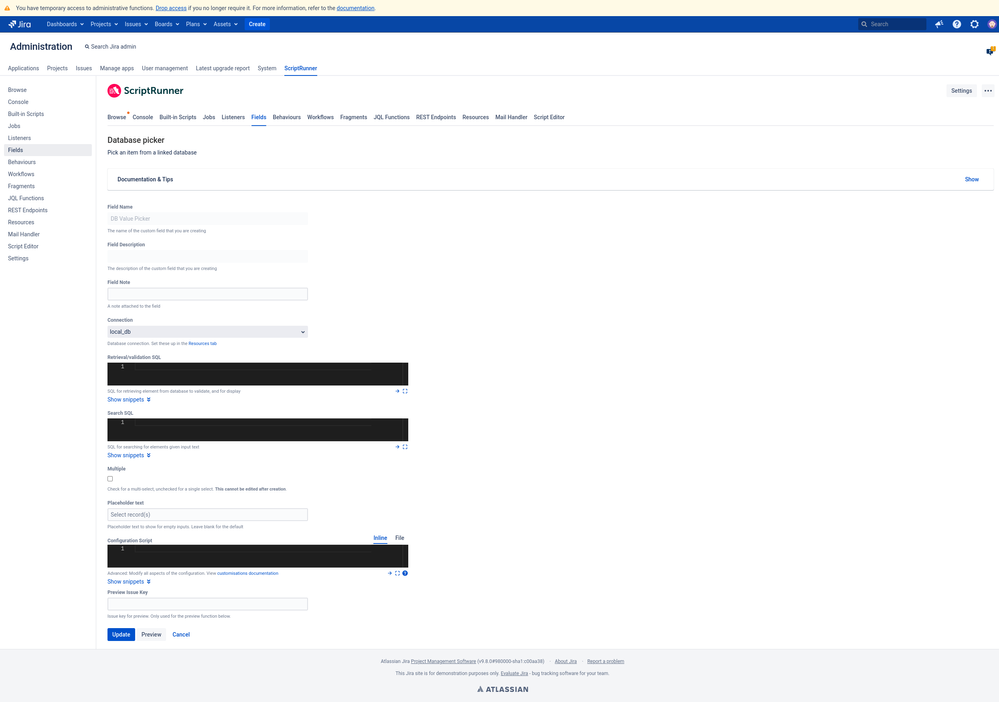Open the Manage apps admin tab
Viewport: 999px width, 702px height.
click(117, 68)
